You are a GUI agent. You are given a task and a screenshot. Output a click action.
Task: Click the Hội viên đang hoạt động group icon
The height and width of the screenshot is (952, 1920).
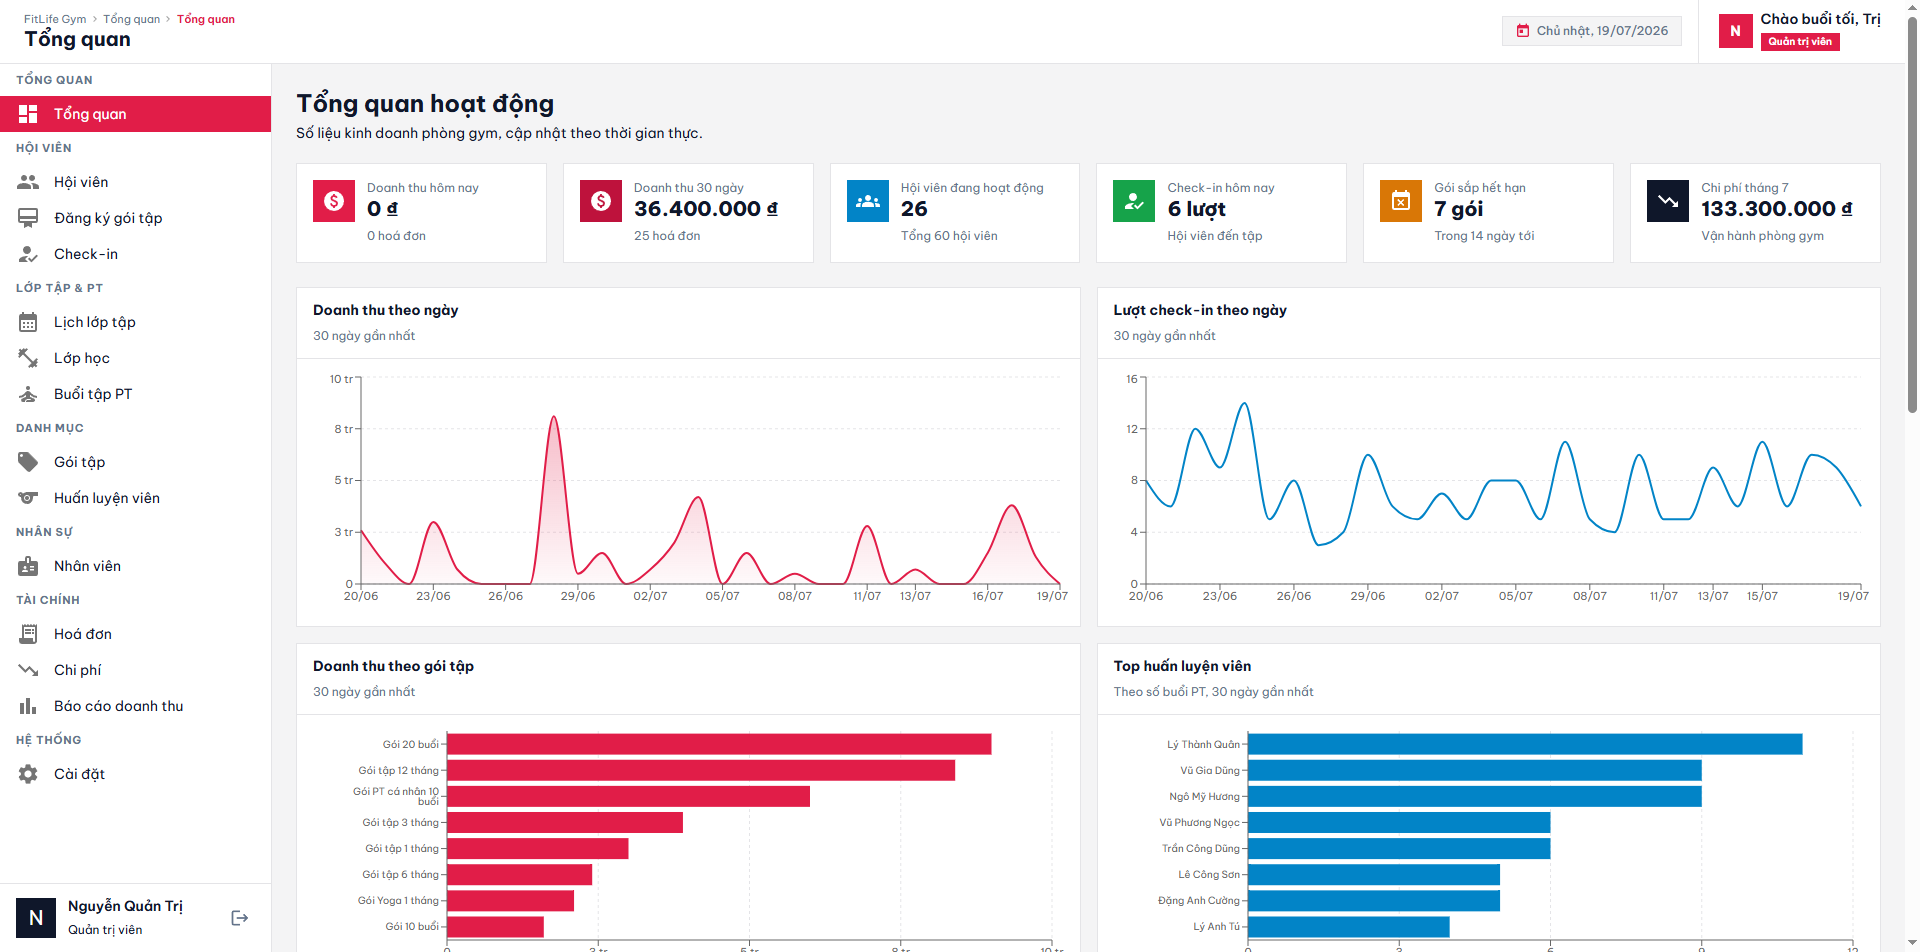[x=868, y=201]
